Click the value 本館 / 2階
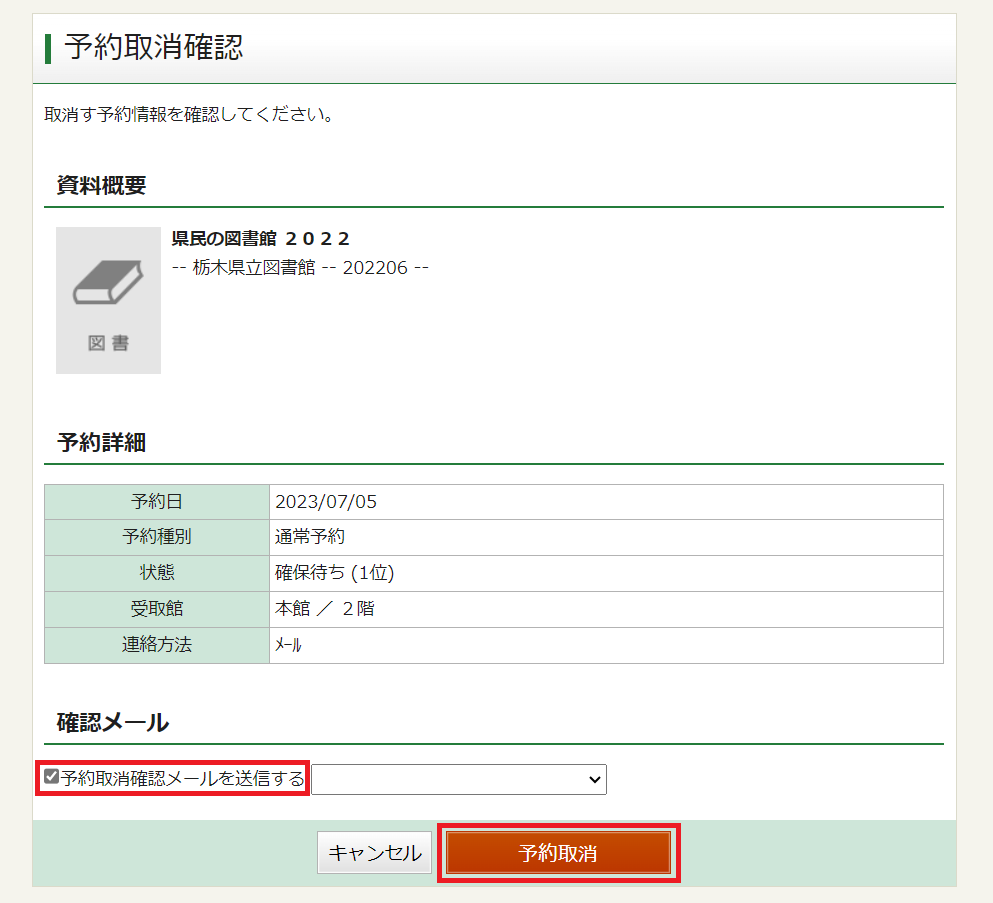This screenshot has height=903, width=993. pyautogui.click(x=324, y=609)
